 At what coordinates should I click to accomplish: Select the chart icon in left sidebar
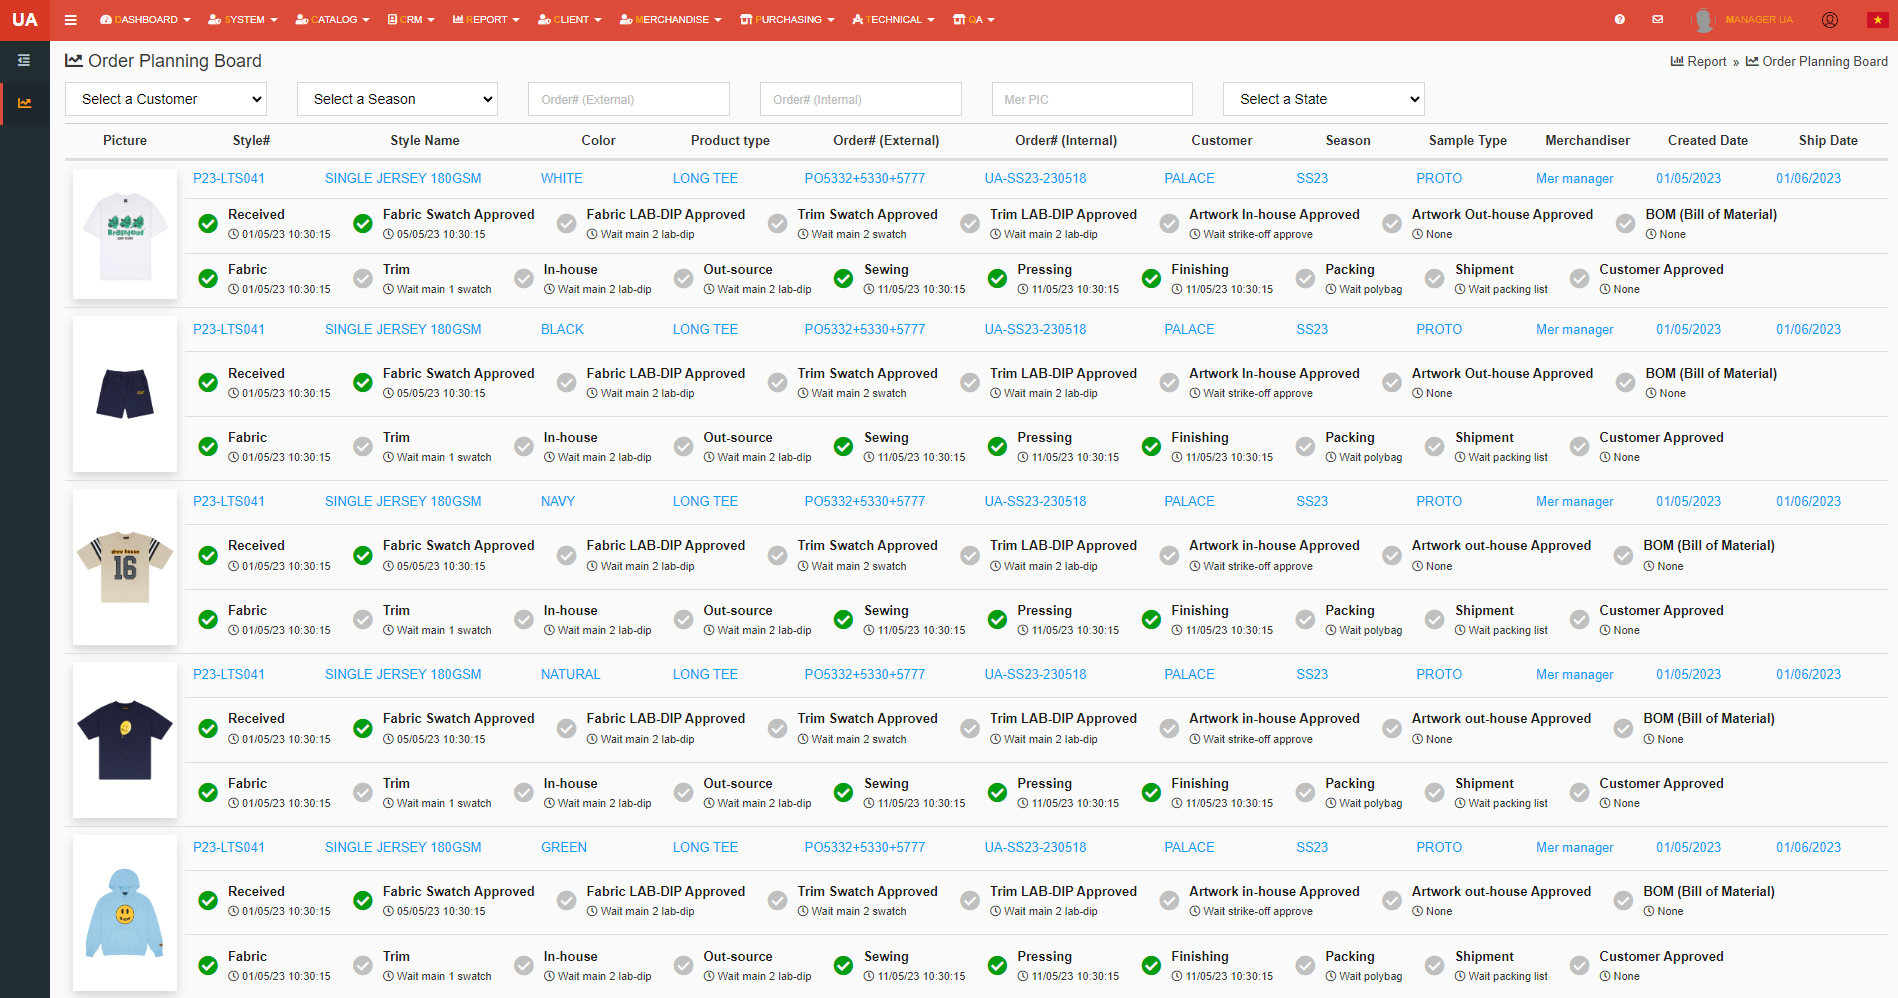click(x=24, y=103)
